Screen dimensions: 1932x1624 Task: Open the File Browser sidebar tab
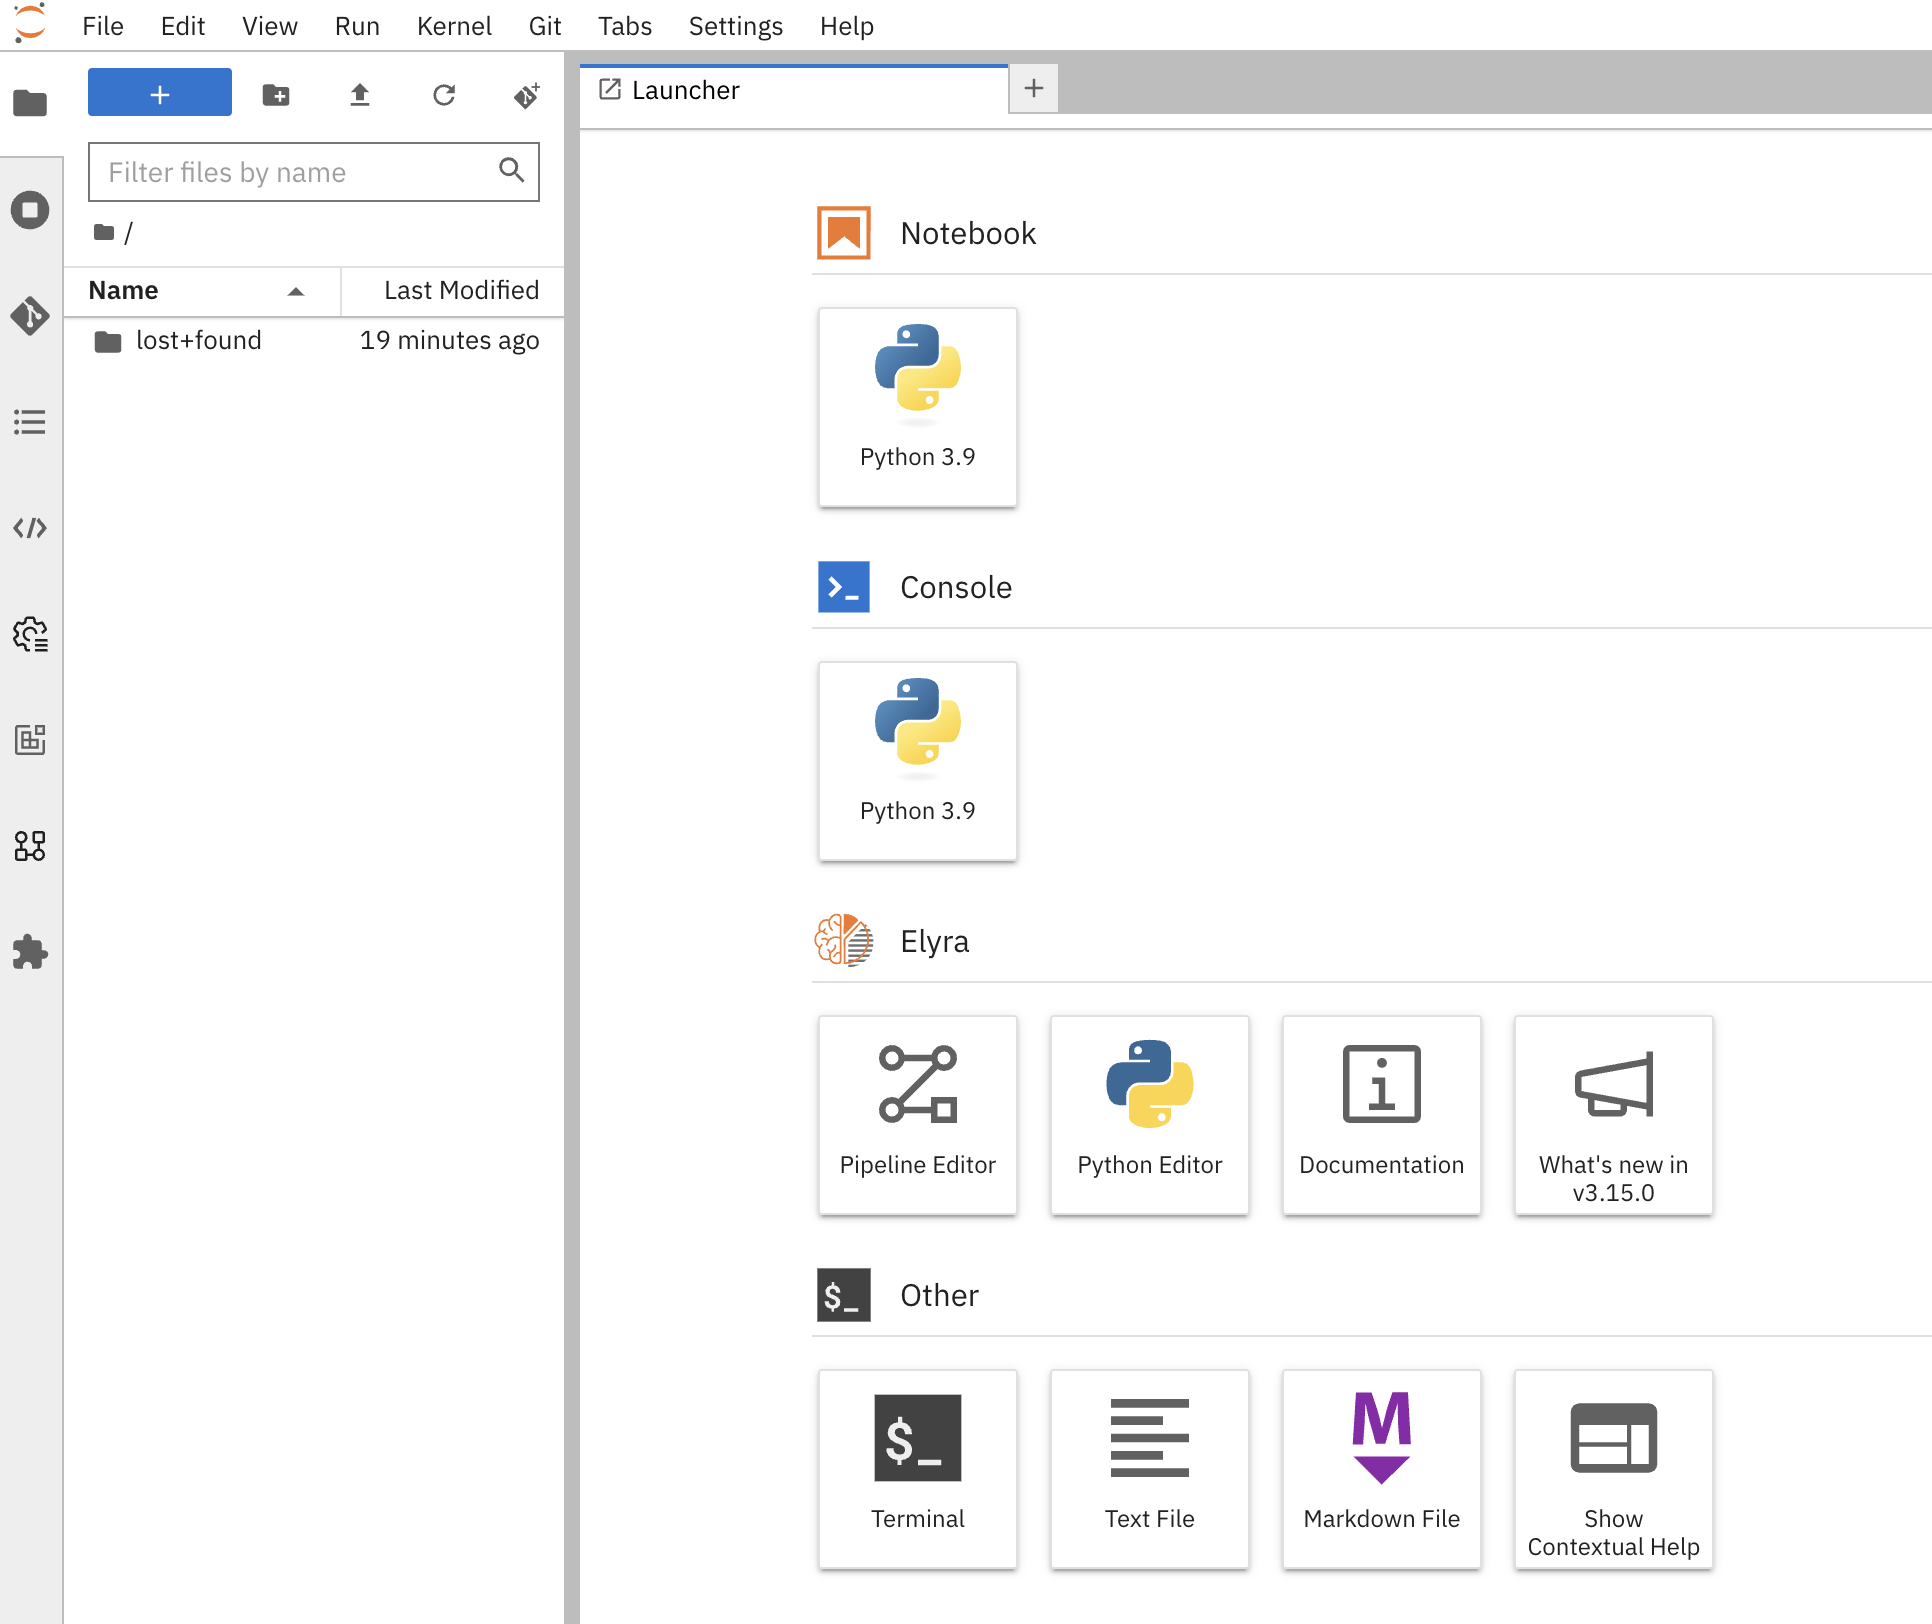30,103
